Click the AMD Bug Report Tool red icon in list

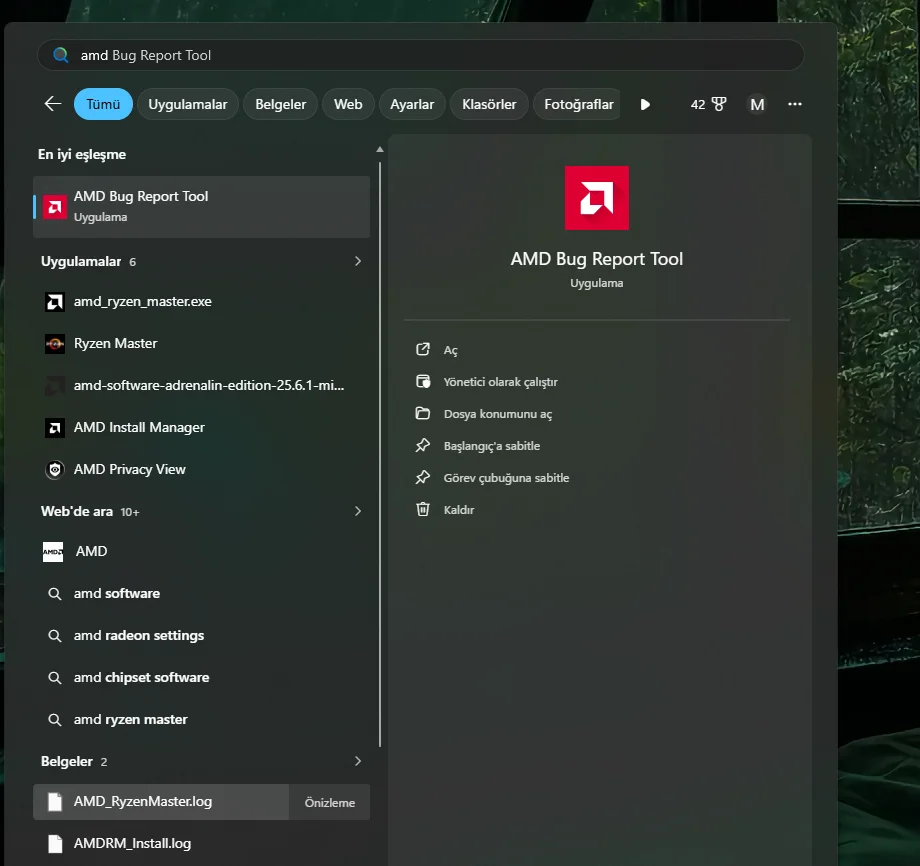click(x=55, y=207)
